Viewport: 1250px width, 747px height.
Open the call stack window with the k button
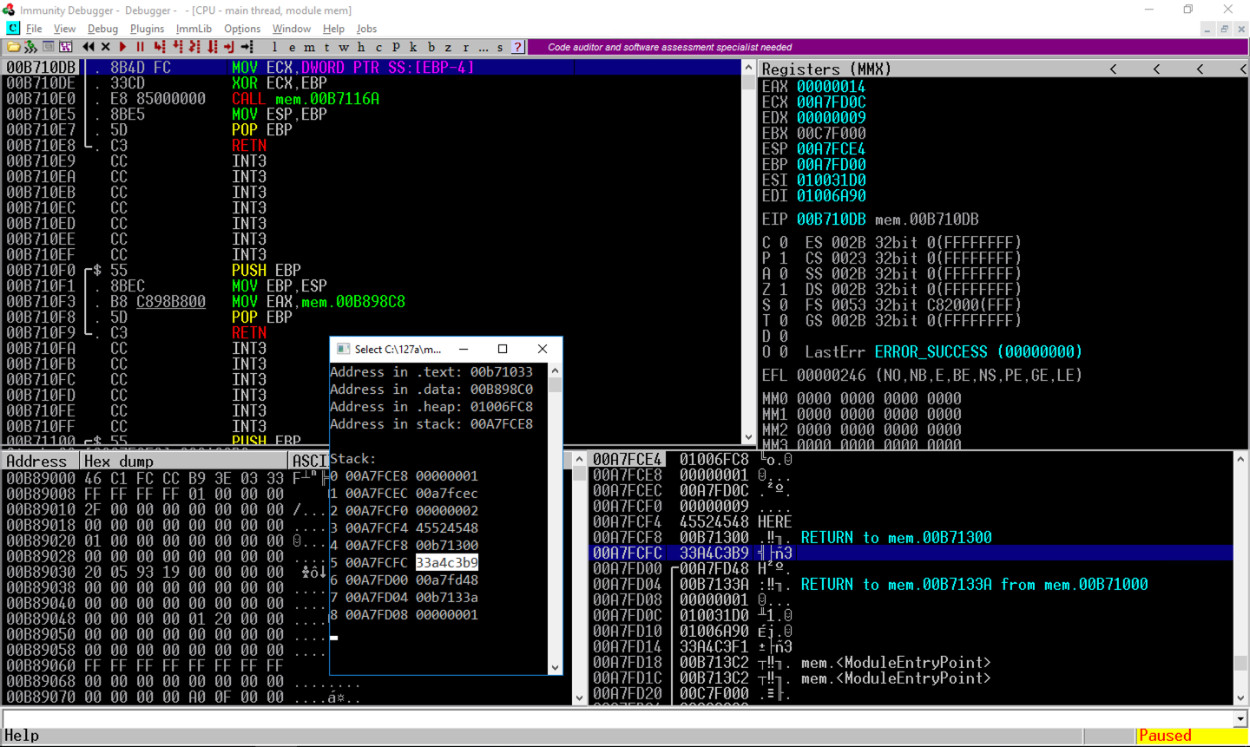point(413,47)
